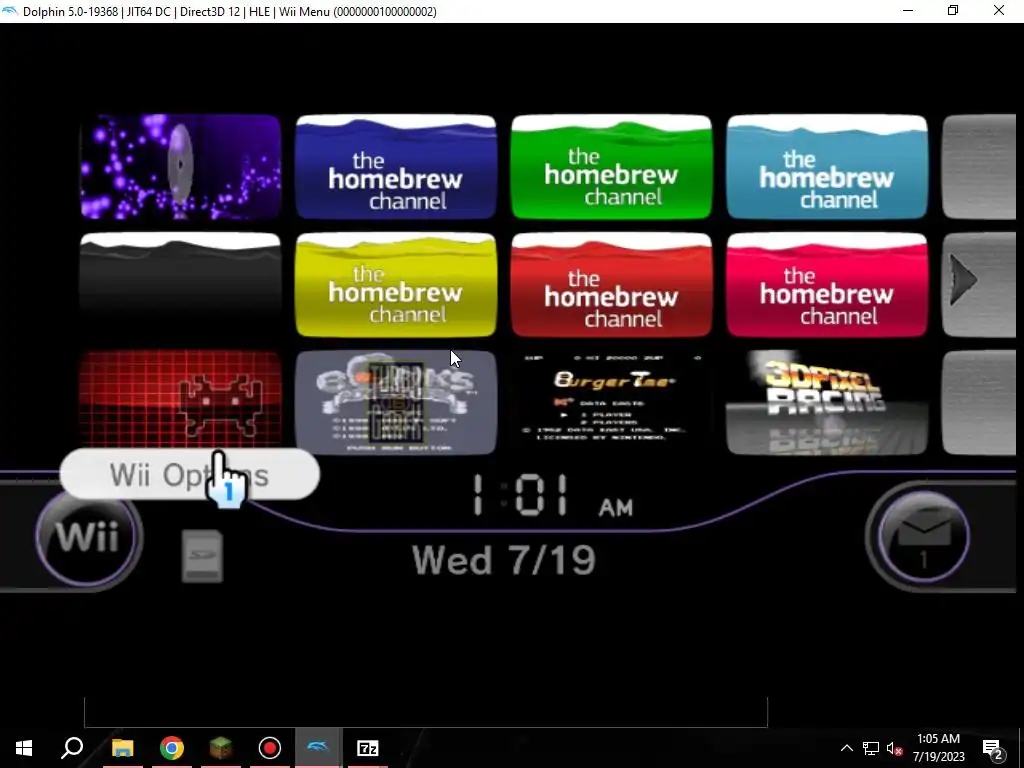Open the BurgerTime game channel
Viewport: 1024px width, 768px height.
[x=611, y=402]
